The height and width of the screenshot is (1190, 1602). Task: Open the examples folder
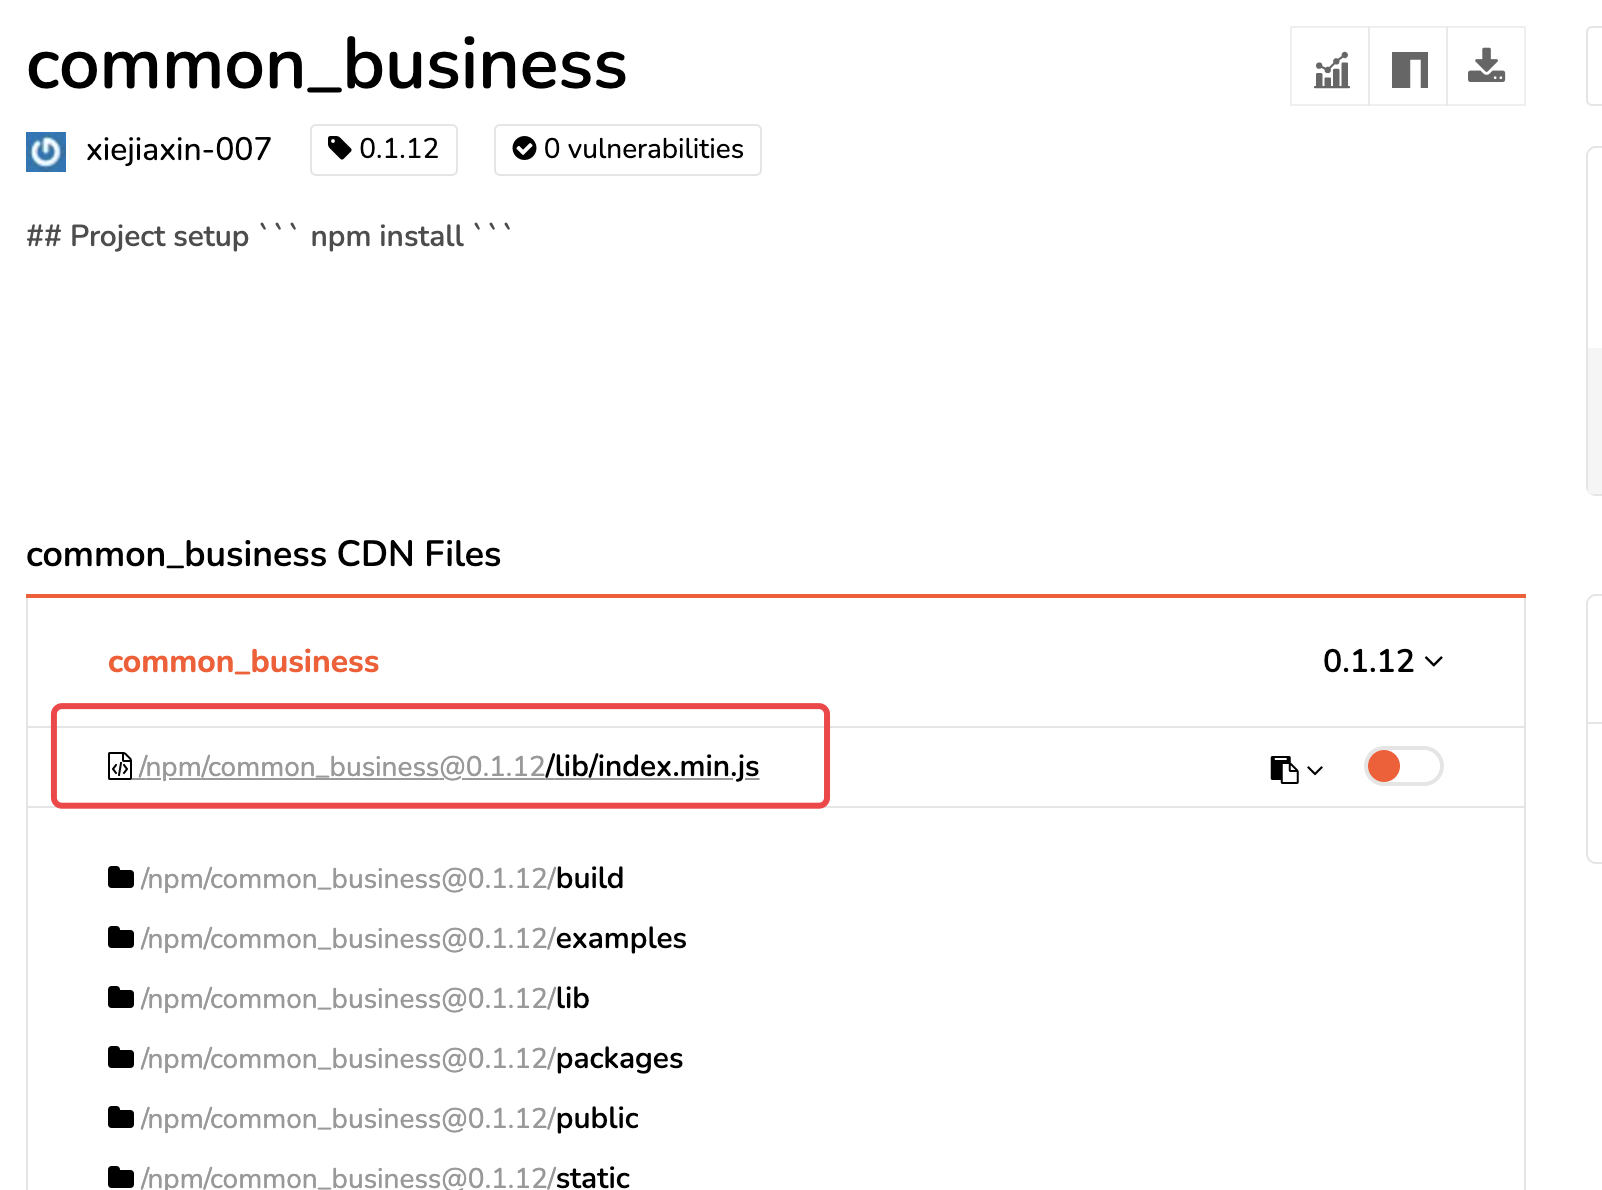click(414, 938)
